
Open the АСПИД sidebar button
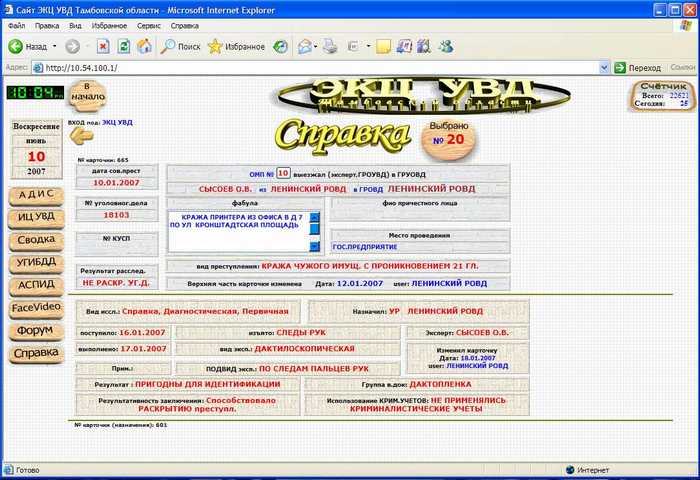pyautogui.click(x=36, y=285)
